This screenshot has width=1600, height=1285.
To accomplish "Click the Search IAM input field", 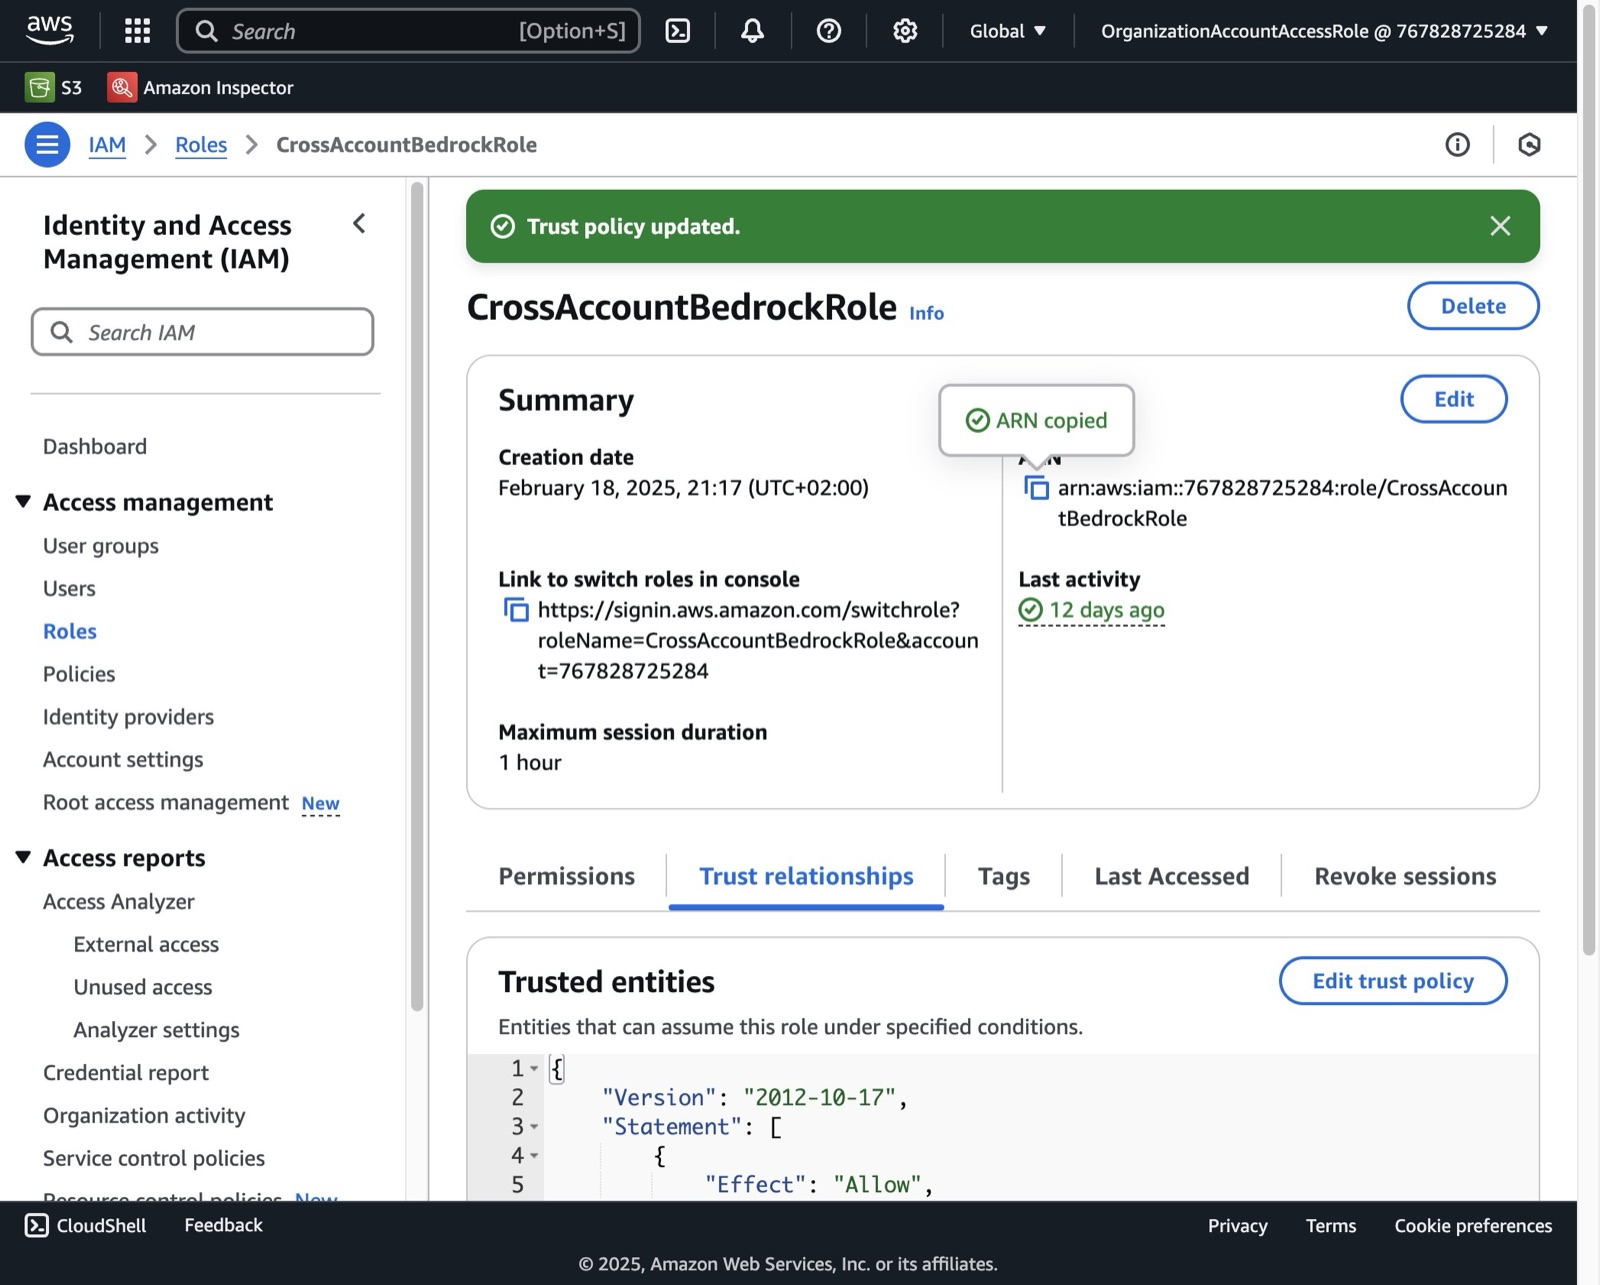I will [x=202, y=332].
